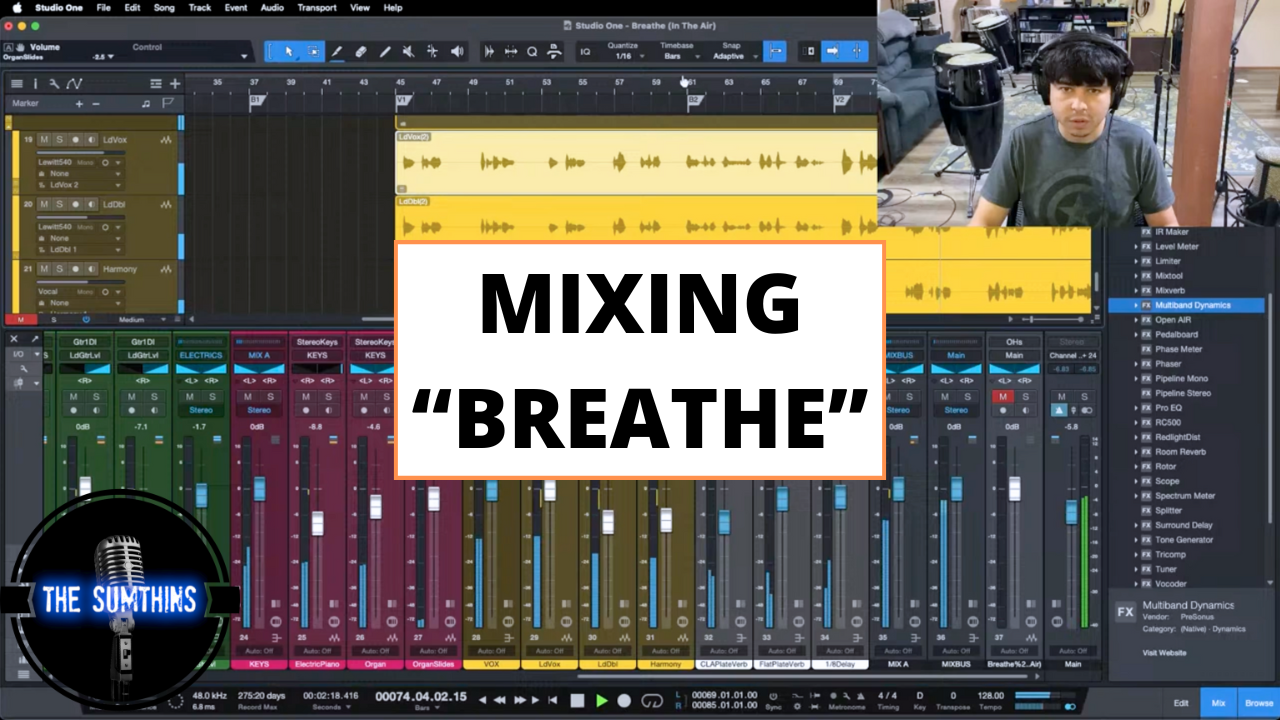The height and width of the screenshot is (720, 1280).
Task: Add a track with the plus icon
Action: 175,84
